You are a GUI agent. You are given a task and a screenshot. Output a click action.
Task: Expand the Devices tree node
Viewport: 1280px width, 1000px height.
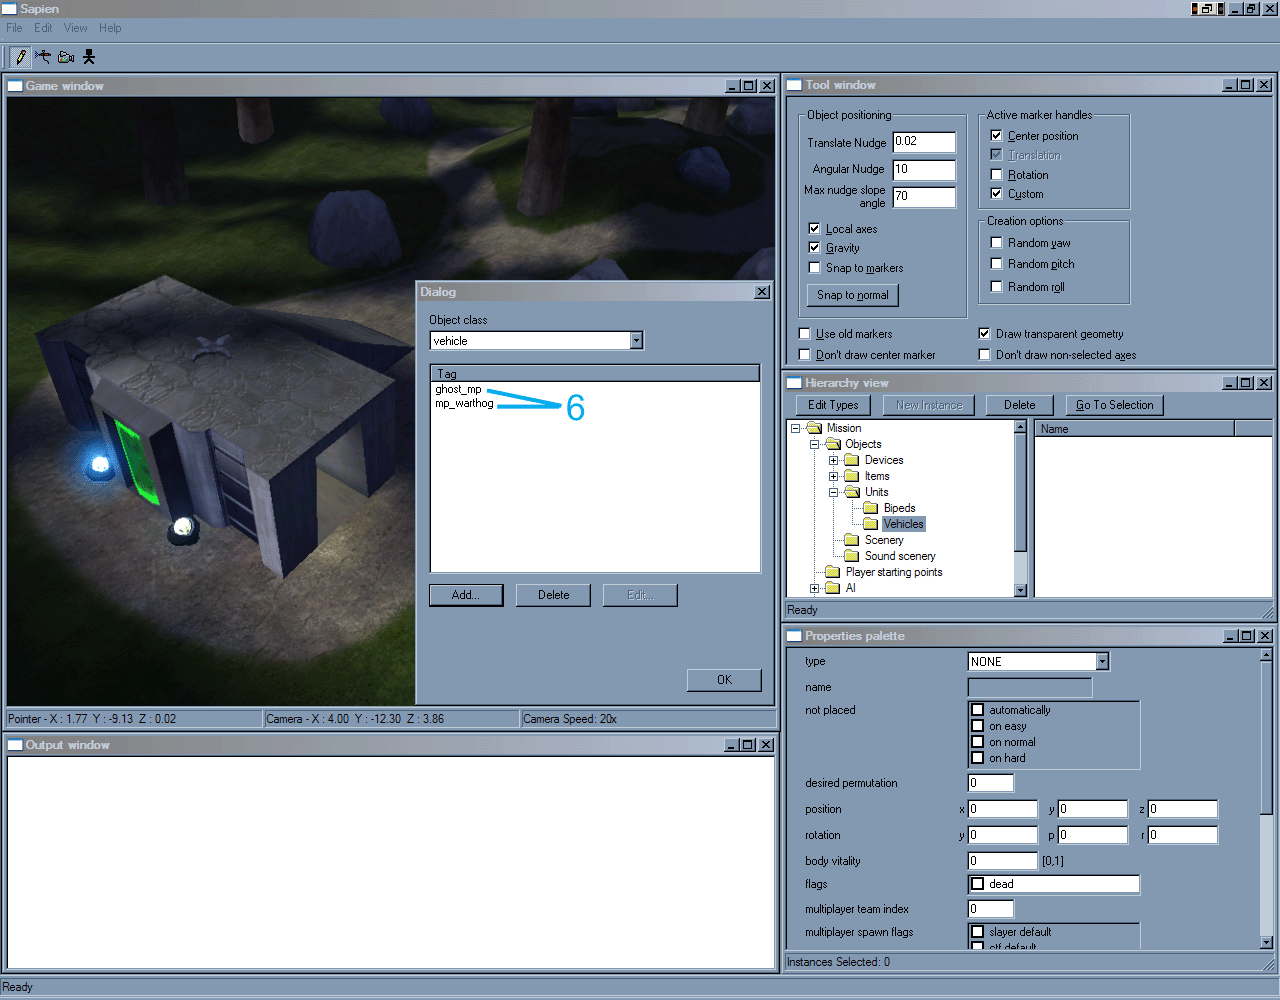(834, 460)
